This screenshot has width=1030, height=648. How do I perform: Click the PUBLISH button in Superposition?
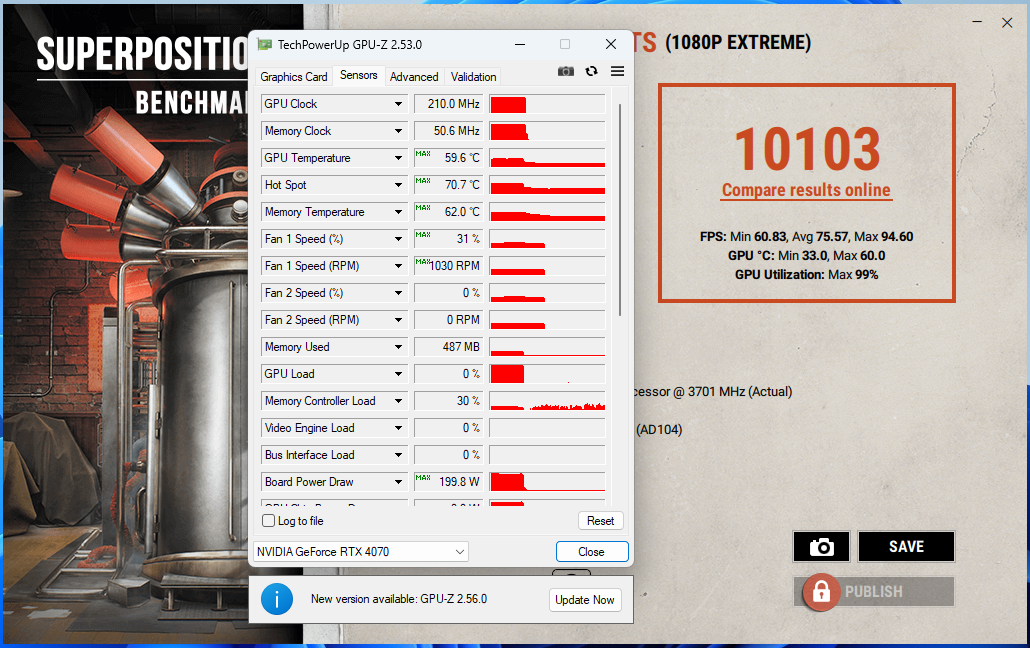coord(874,591)
